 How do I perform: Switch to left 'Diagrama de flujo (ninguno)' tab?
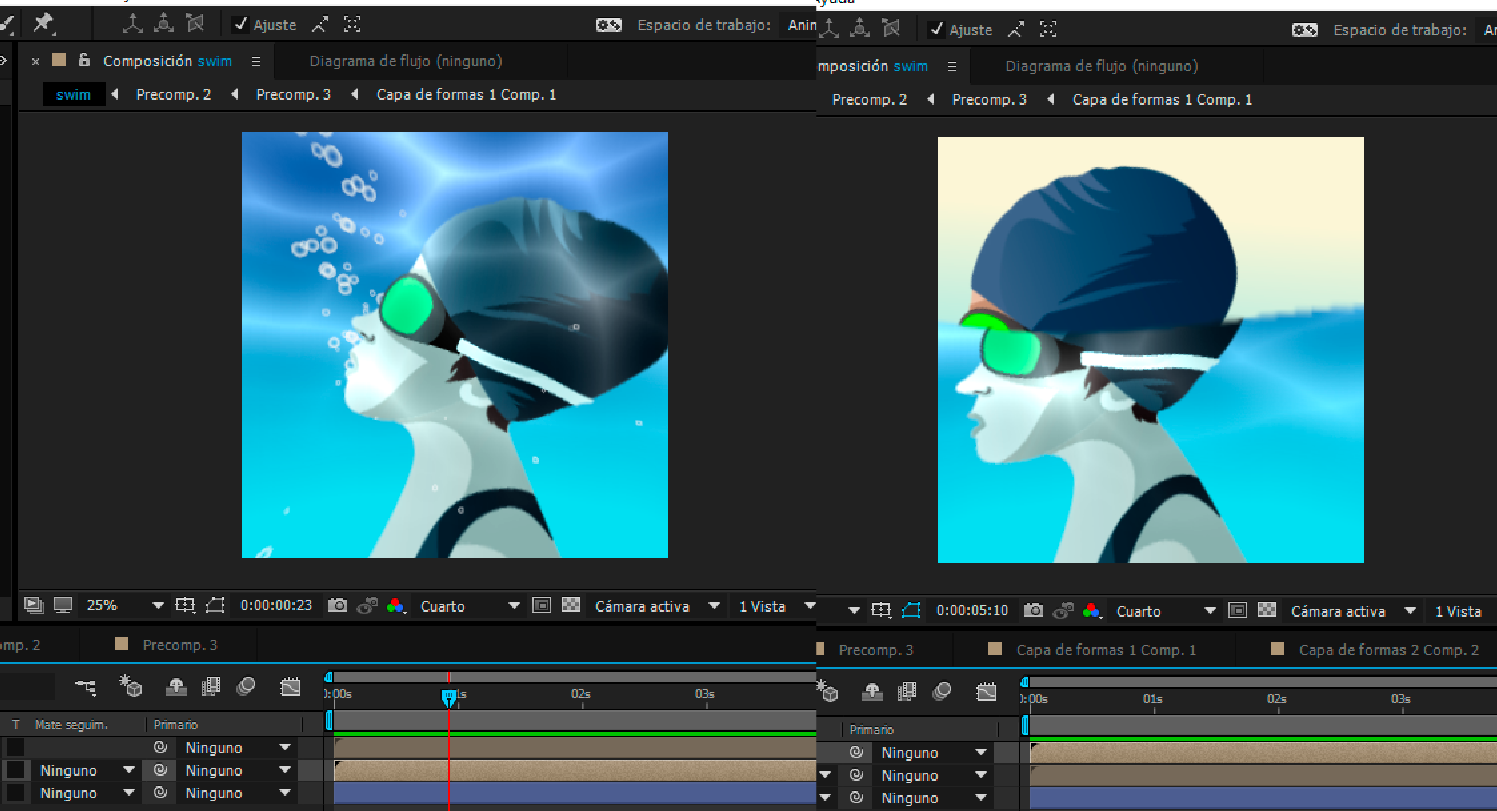[x=406, y=61]
